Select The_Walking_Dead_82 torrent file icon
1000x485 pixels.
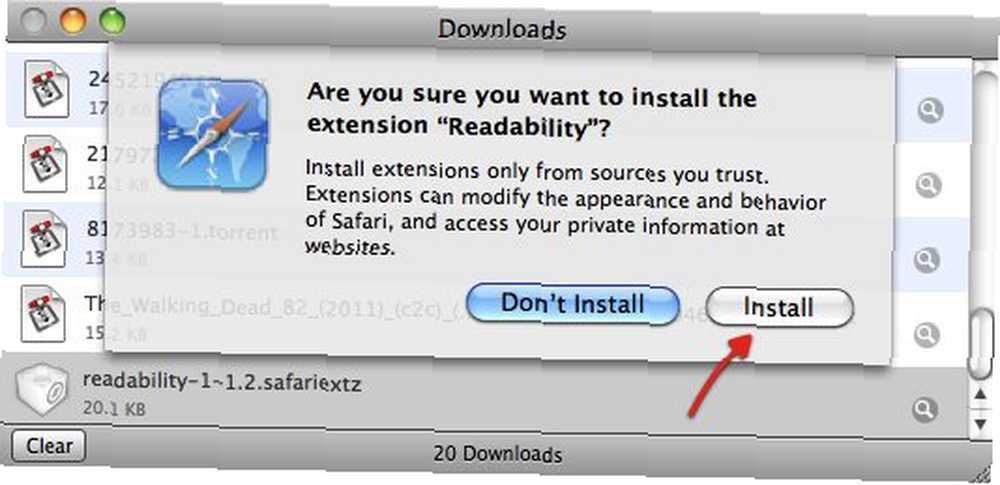pyautogui.click(x=43, y=313)
